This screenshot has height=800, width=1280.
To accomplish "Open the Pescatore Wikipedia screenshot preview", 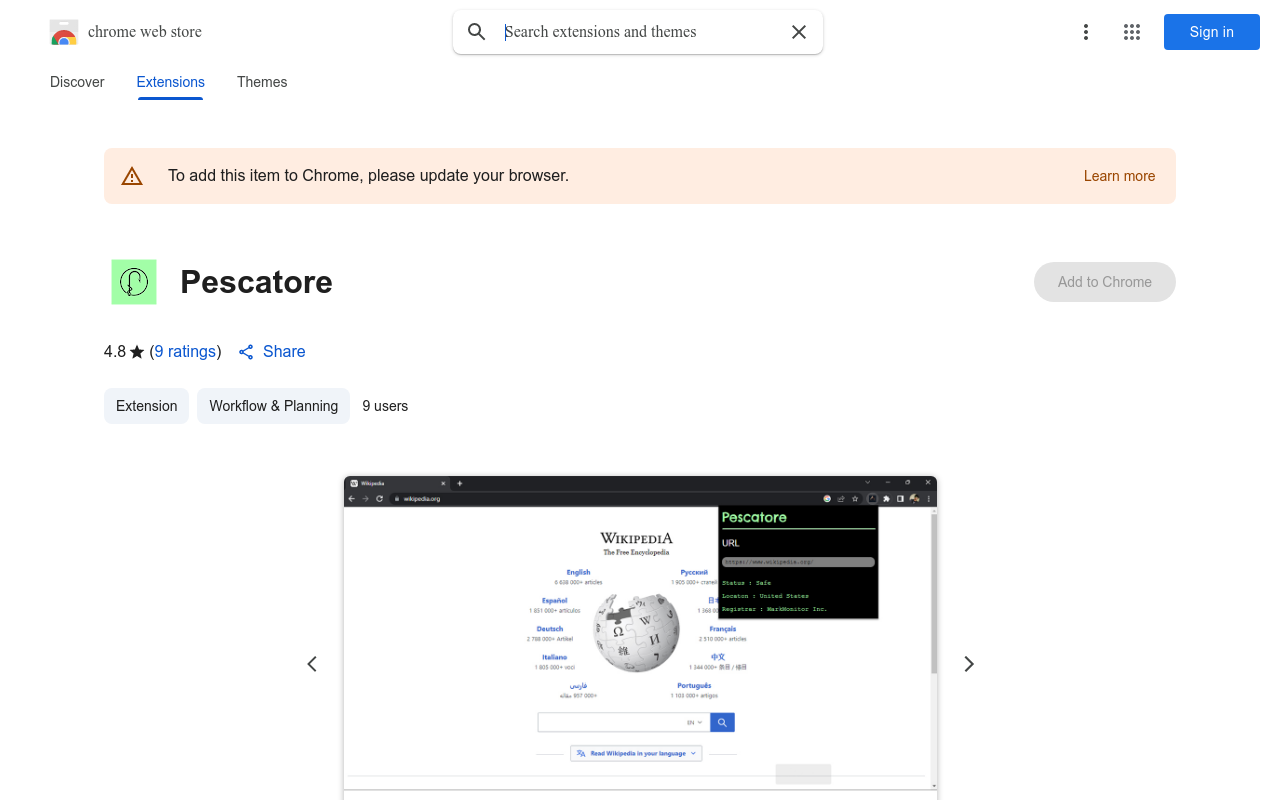I will point(640,638).
